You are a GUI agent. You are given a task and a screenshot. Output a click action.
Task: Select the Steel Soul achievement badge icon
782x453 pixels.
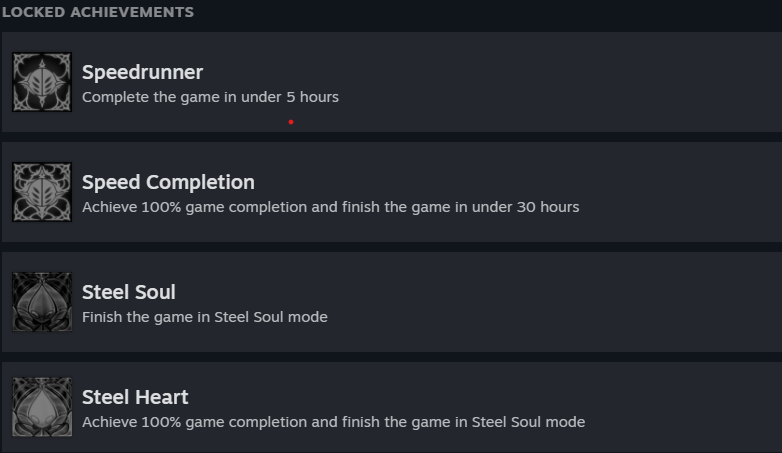click(42, 302)
